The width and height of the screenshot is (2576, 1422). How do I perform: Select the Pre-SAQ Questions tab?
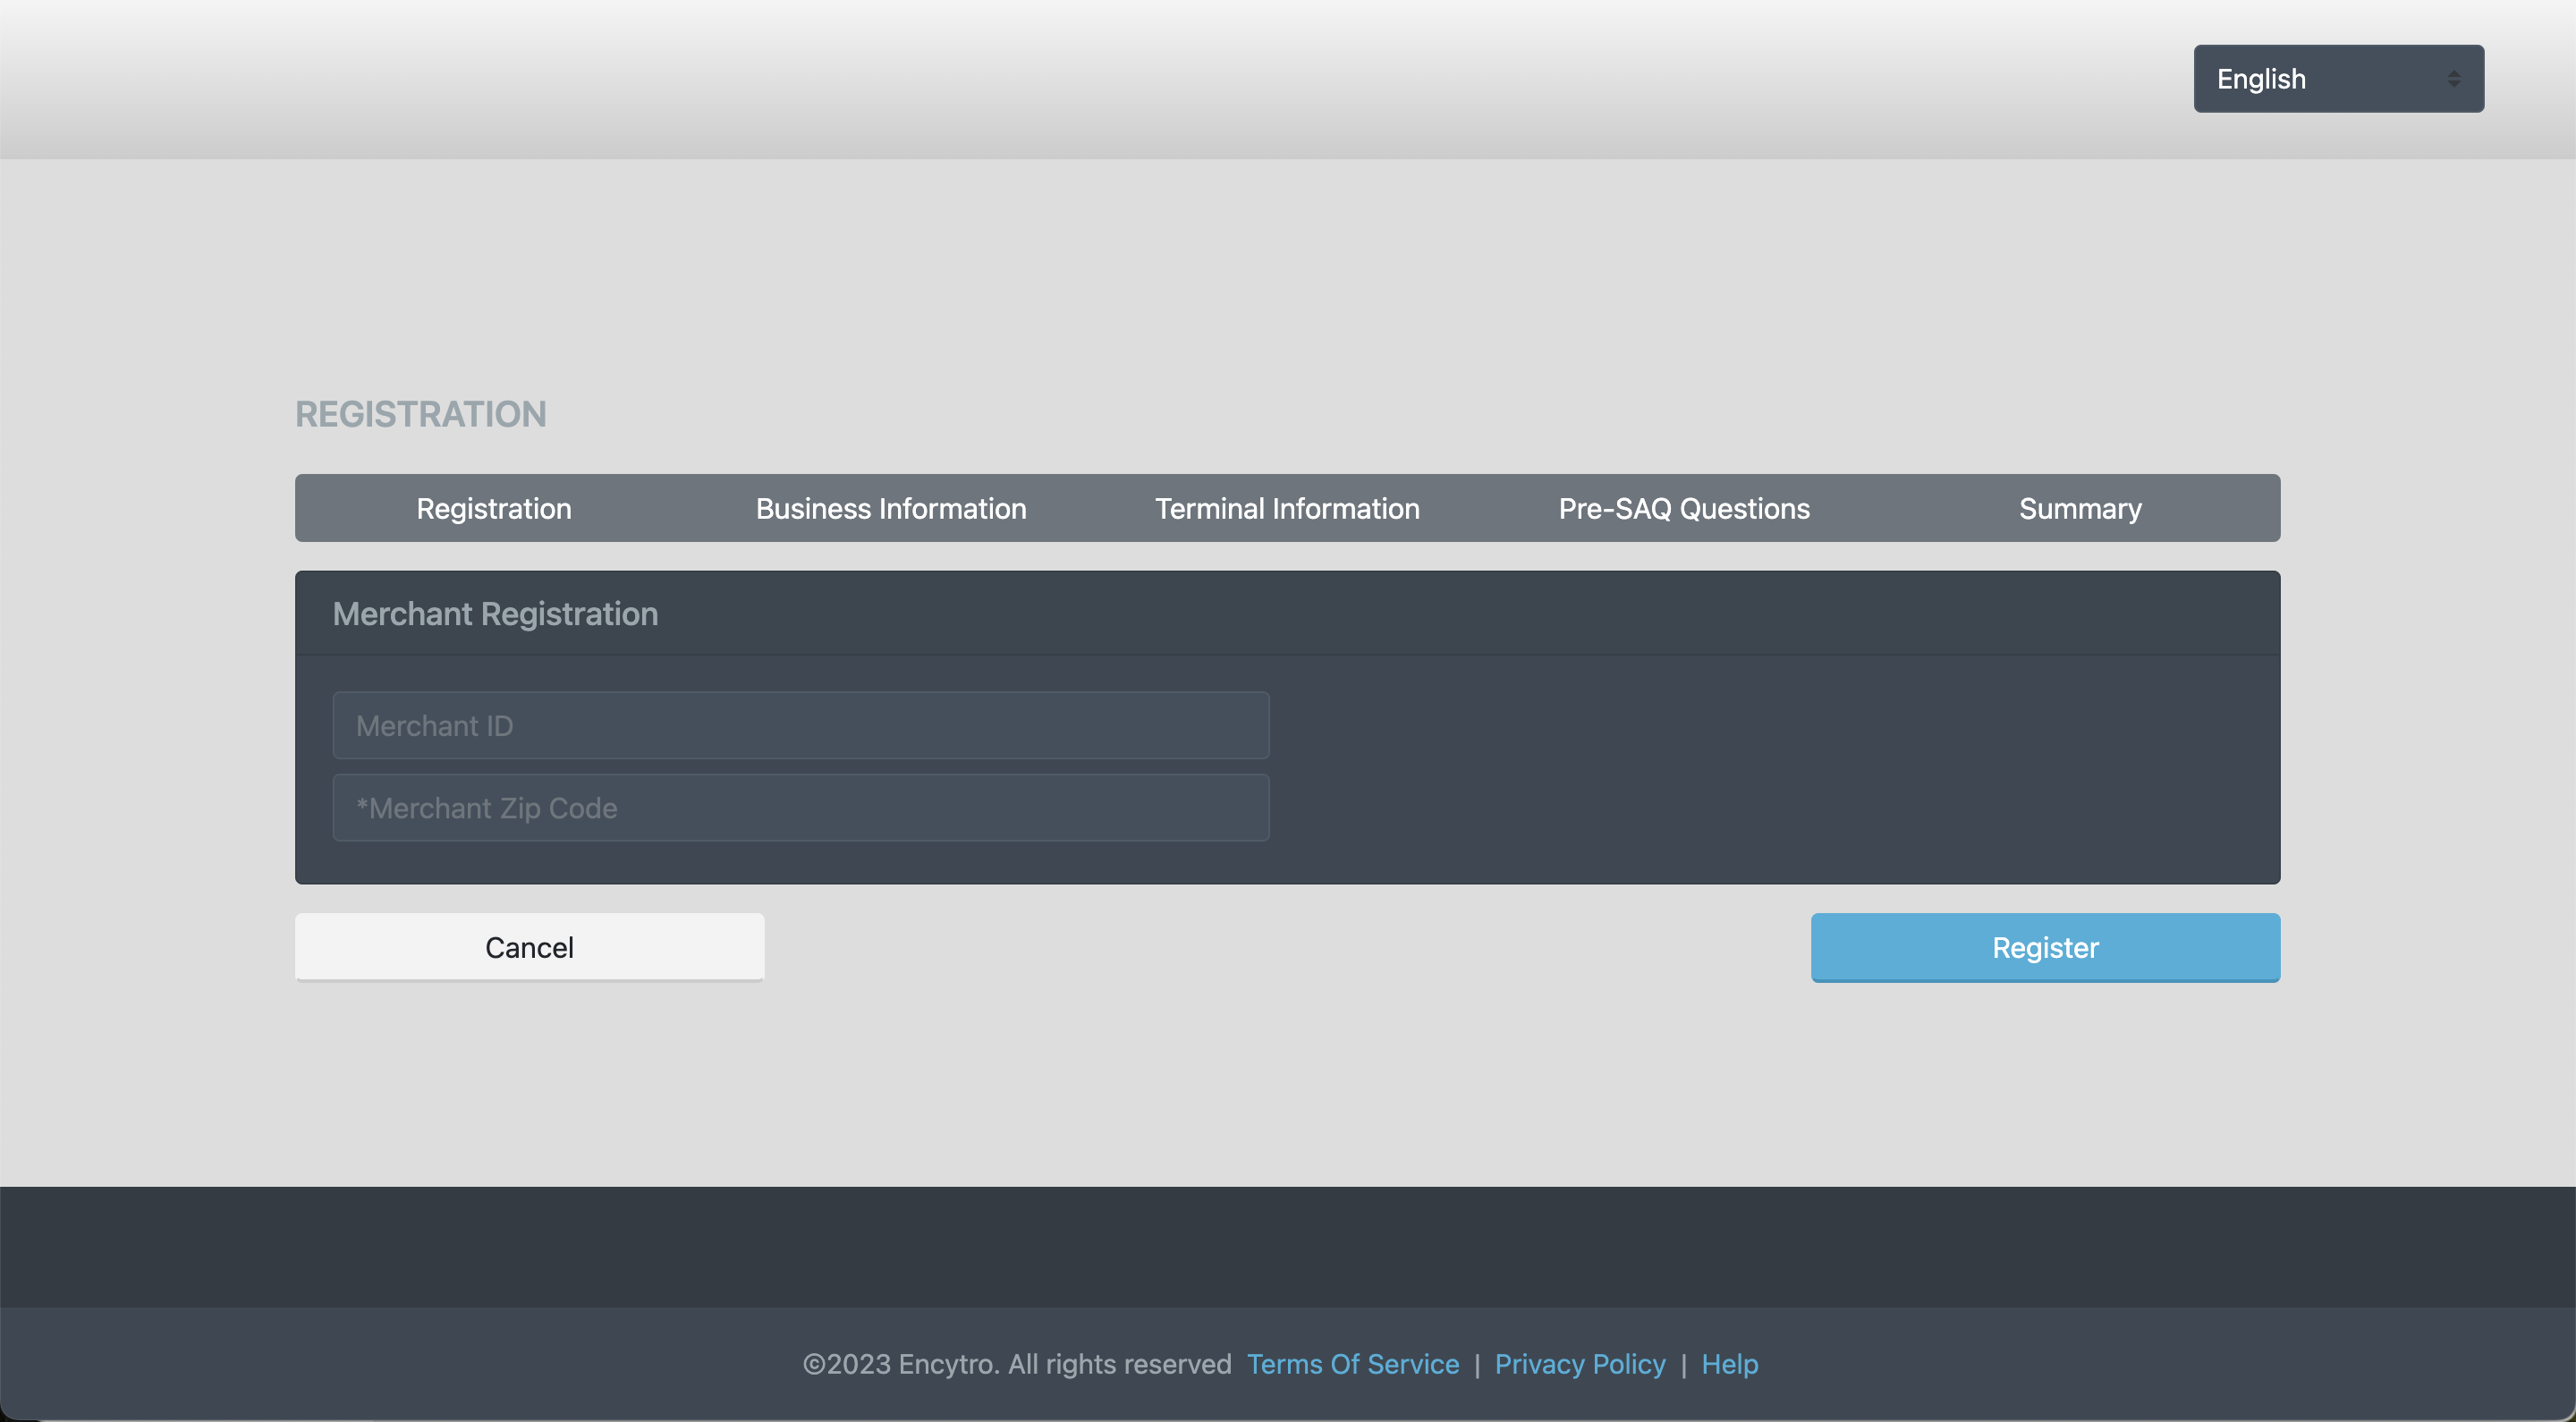point(1684,508)
